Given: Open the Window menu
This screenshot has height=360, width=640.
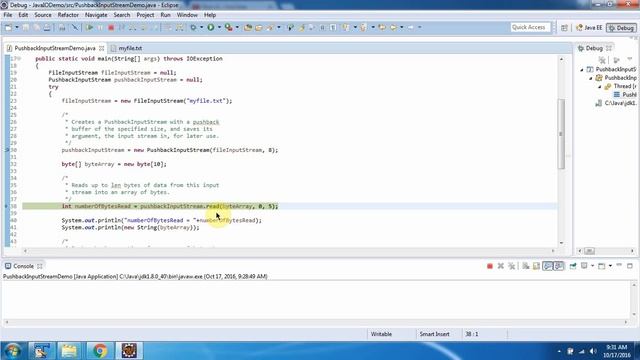Looking at the screenshot, I should (187, 15).
